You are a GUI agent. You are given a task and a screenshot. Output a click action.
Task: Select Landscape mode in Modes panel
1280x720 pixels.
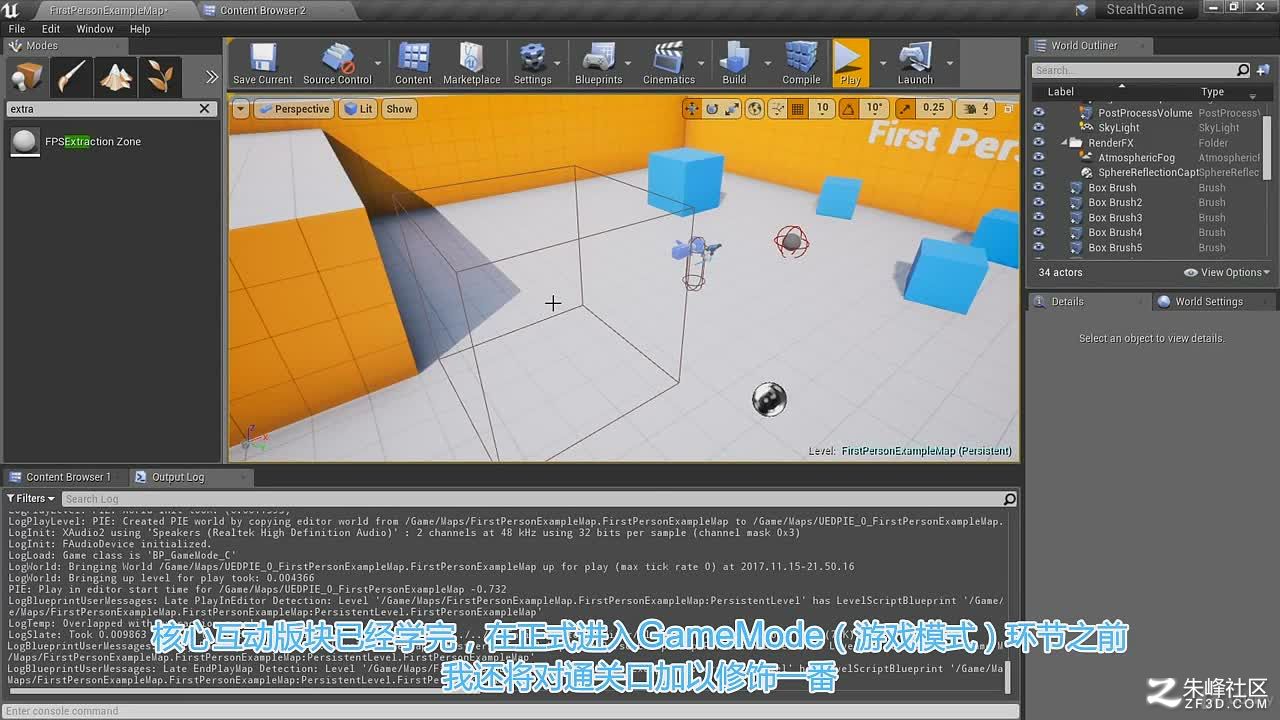pyautogui.click(x=116, y=76)
